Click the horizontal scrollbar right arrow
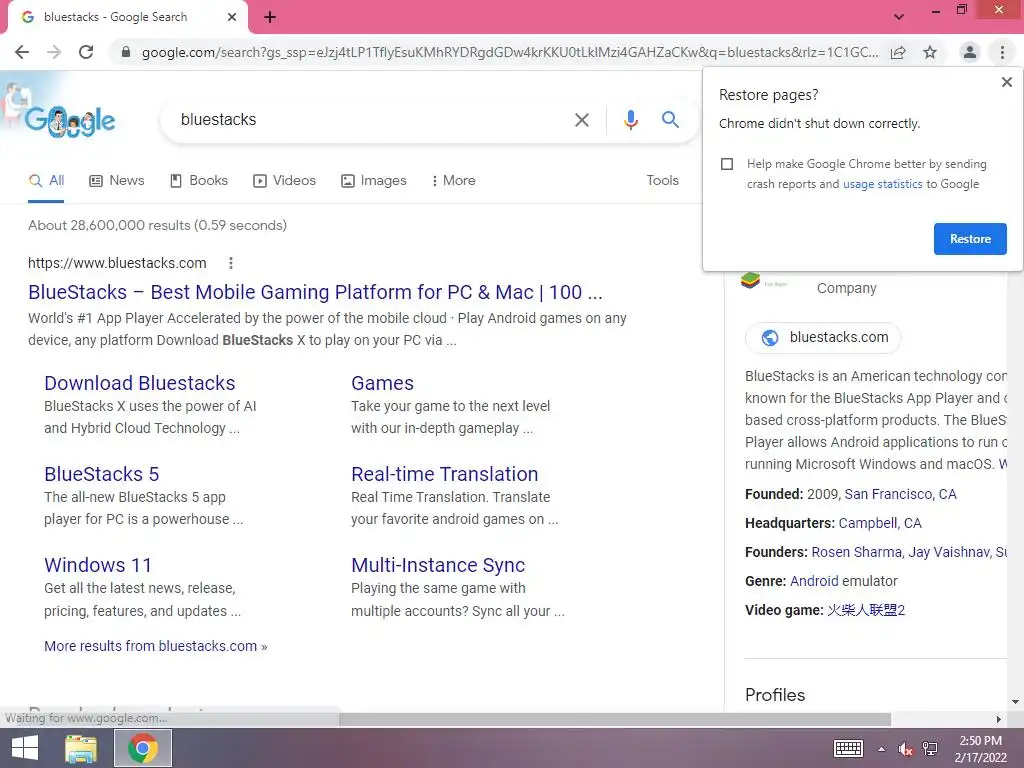 pos(999,720)
